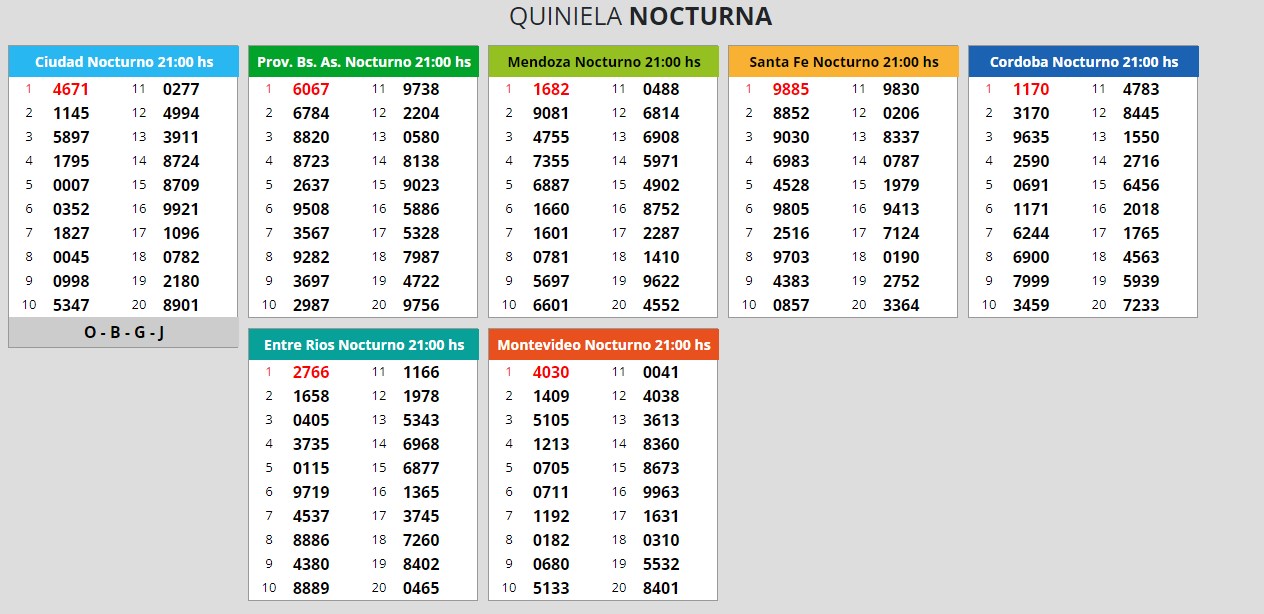Screen dimensions: 1264x614
Task: Click the Ciudad Nocturno 21:00 hs header
Action: (x=123, y=62)
